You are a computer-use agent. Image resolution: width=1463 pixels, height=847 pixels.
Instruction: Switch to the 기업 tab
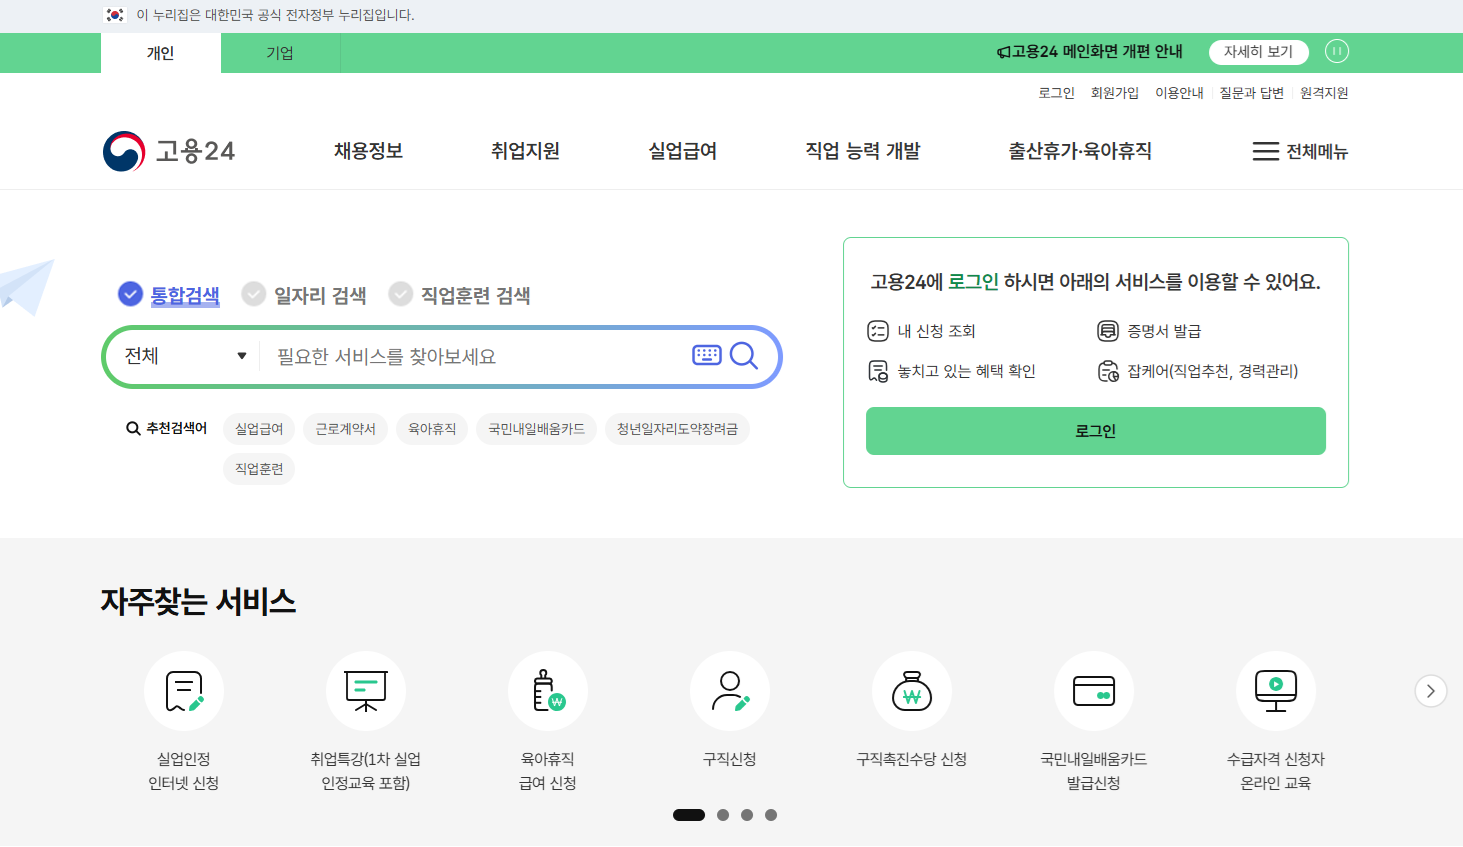[x=280, y=53]
